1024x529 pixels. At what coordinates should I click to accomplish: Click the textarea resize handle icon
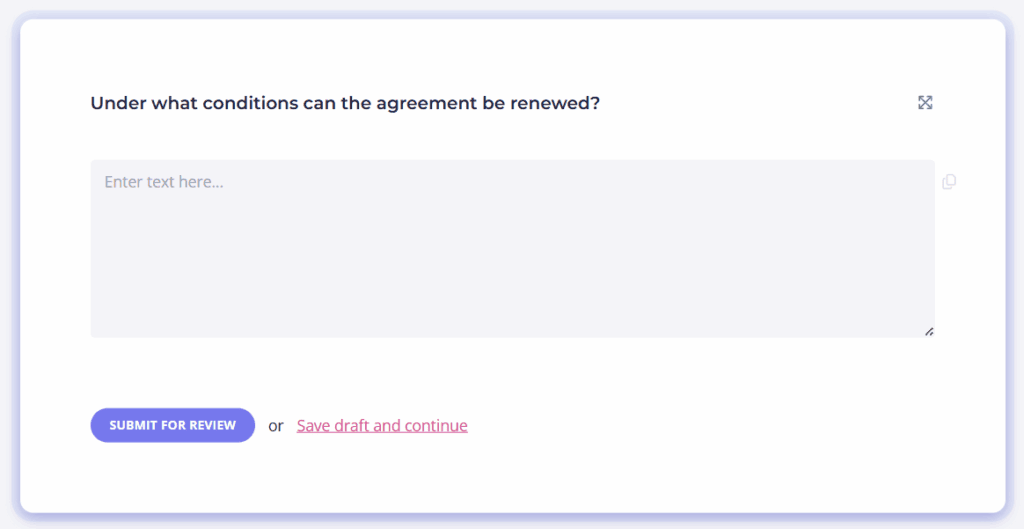(928, 331)
